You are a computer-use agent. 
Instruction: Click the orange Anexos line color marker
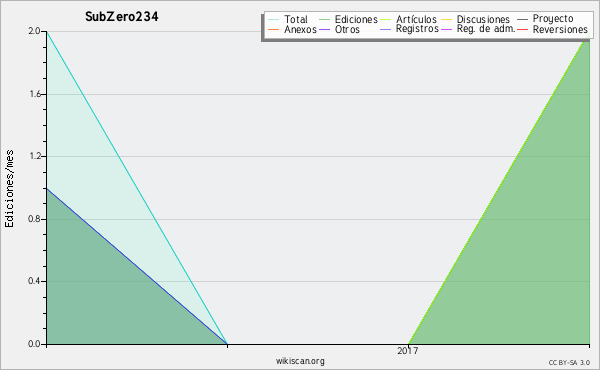click(274, 29)
